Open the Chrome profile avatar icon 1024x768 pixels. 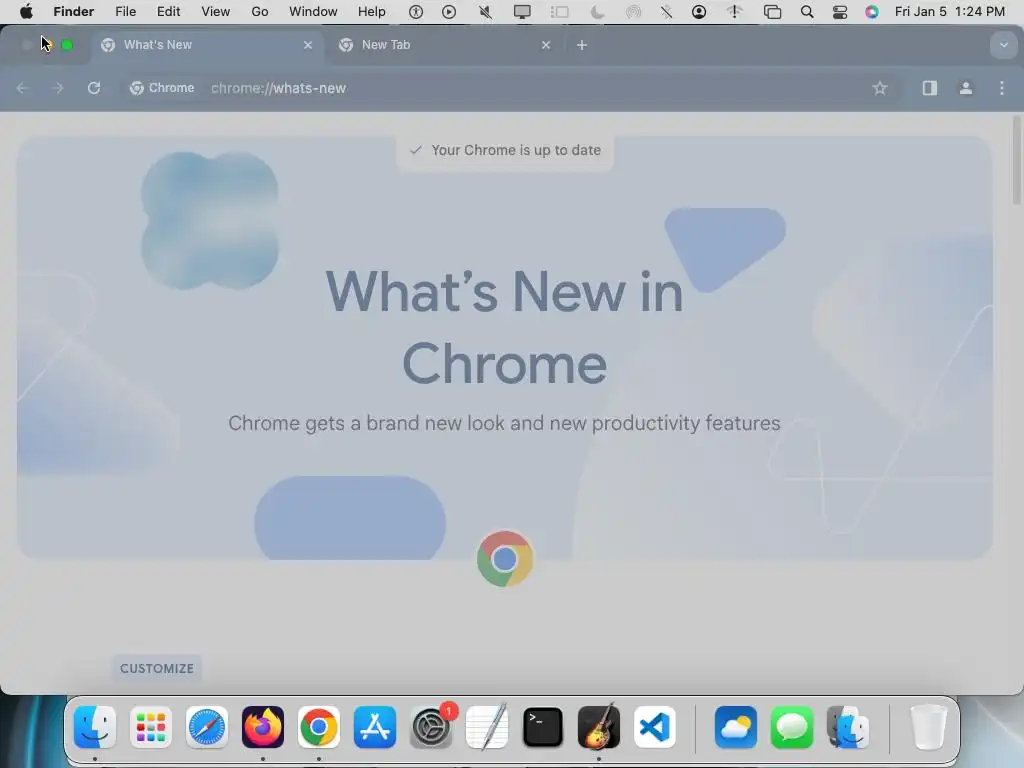point(966,88)
